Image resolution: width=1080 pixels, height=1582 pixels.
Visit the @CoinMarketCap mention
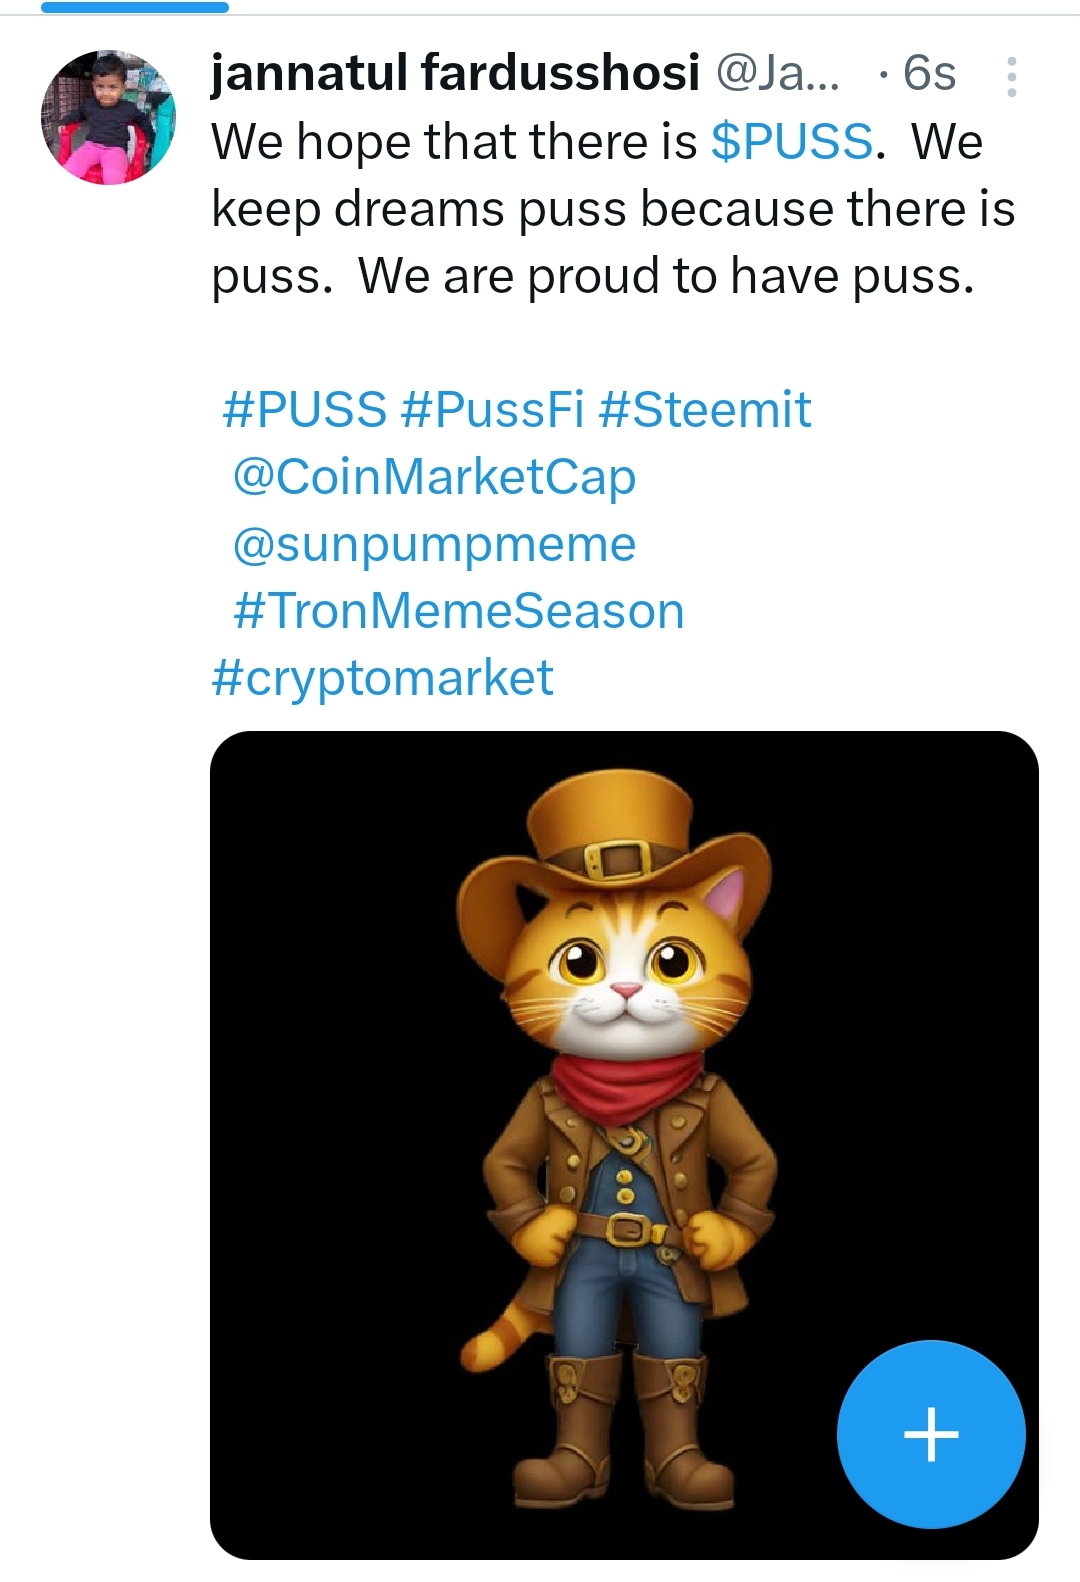[434, 476]
